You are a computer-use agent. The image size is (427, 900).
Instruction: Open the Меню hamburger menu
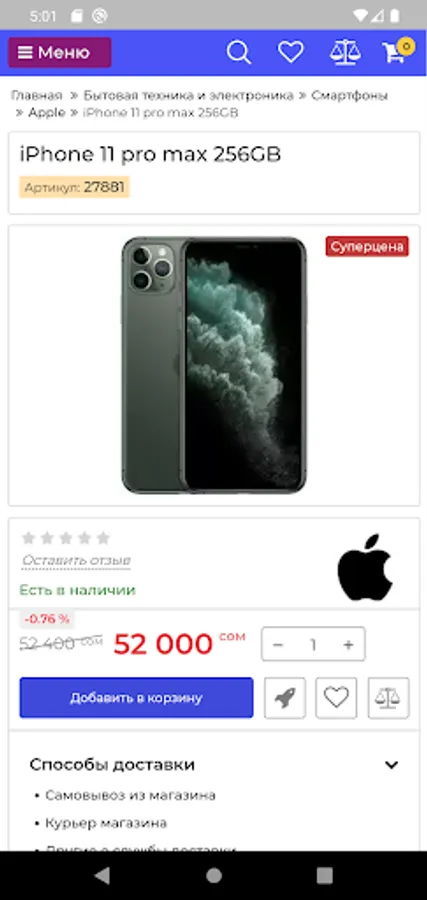tap(60, 53)
